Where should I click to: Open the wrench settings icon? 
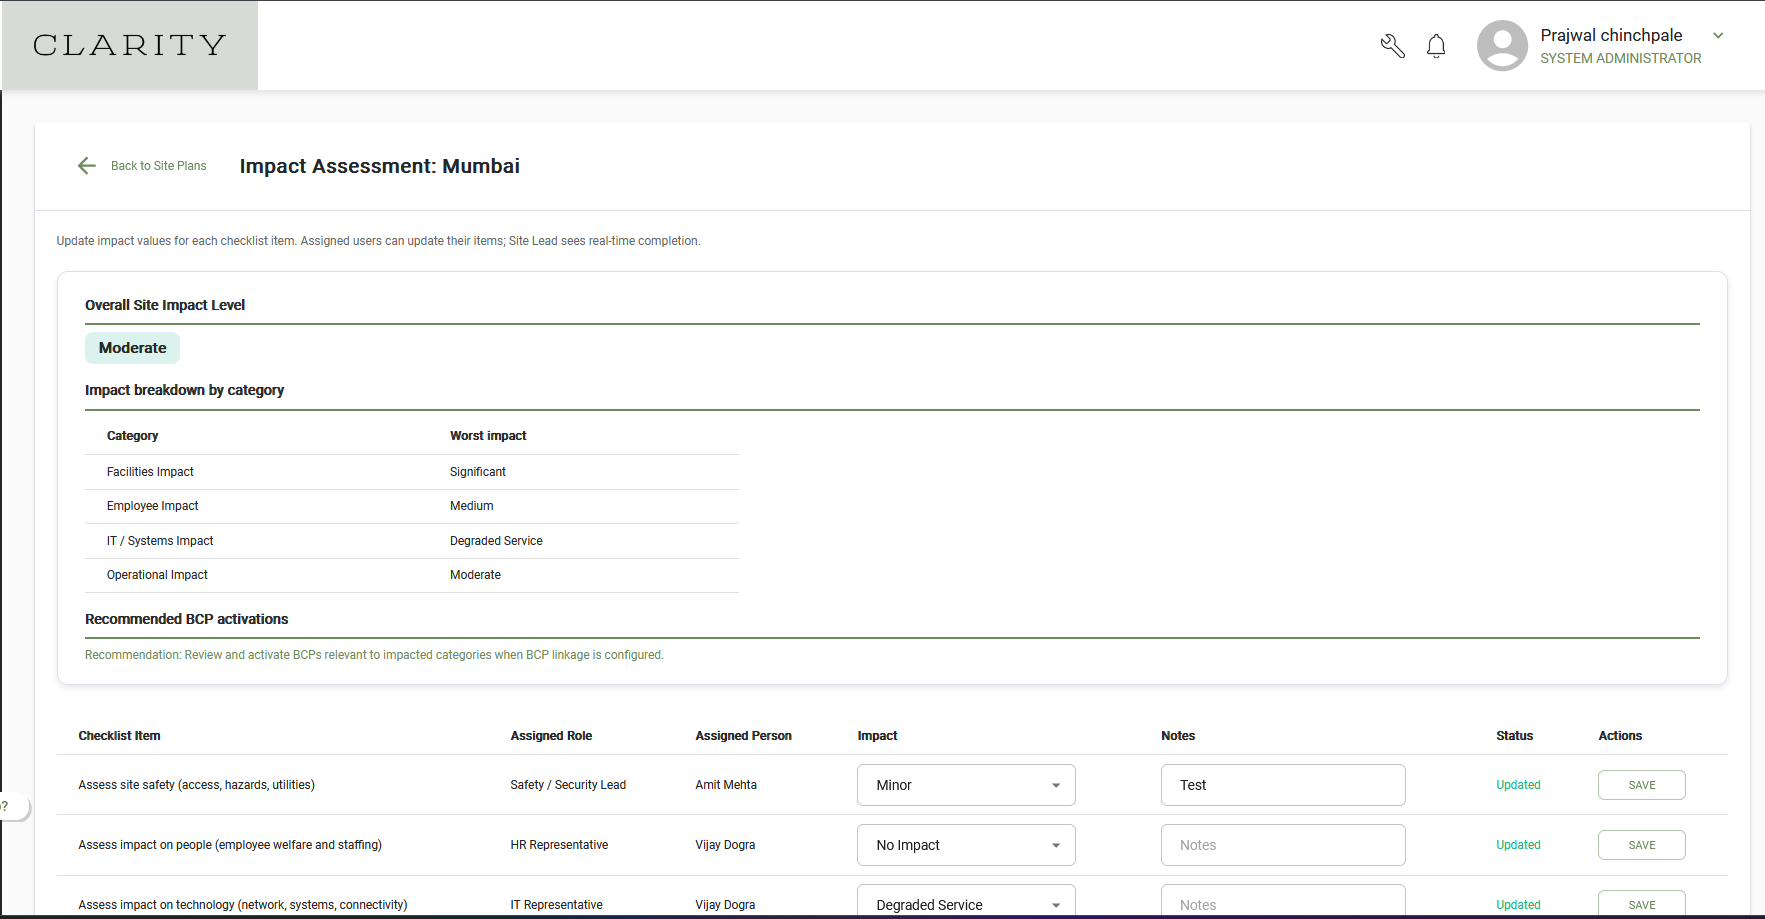1392,46
